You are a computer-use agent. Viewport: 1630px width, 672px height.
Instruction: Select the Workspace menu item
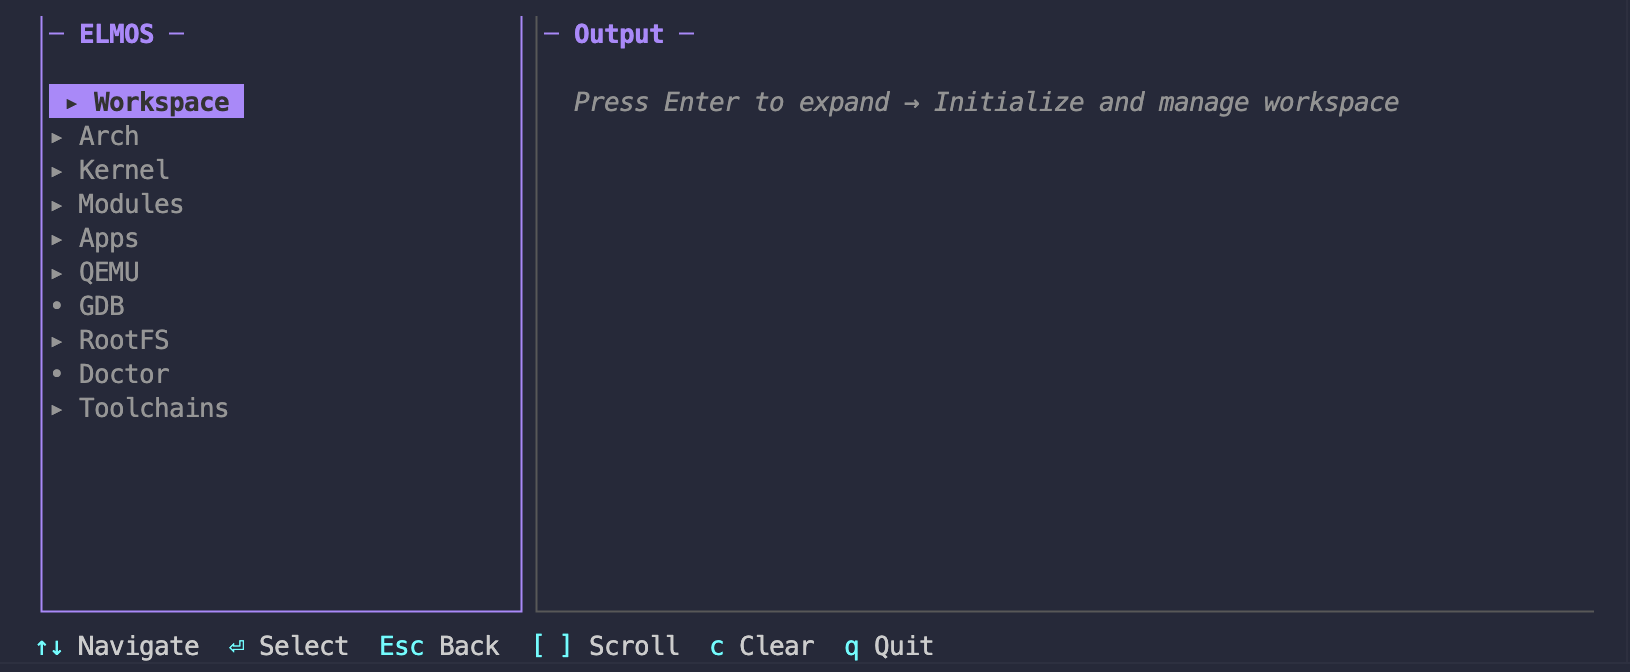[161, 102]
